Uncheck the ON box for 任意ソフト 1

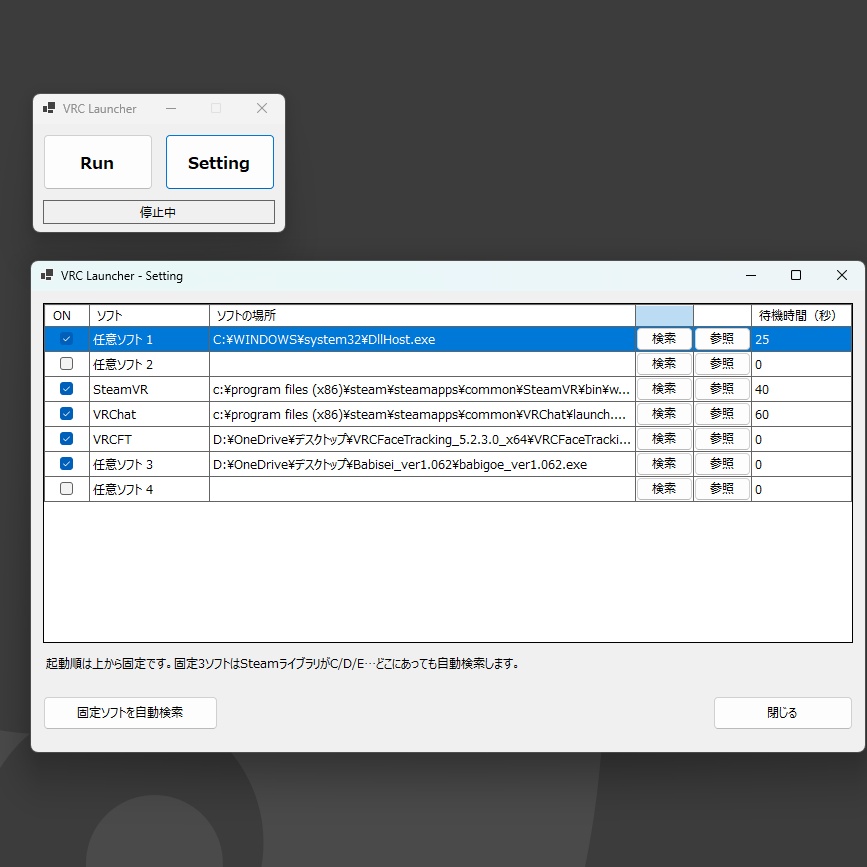(66, 338)
